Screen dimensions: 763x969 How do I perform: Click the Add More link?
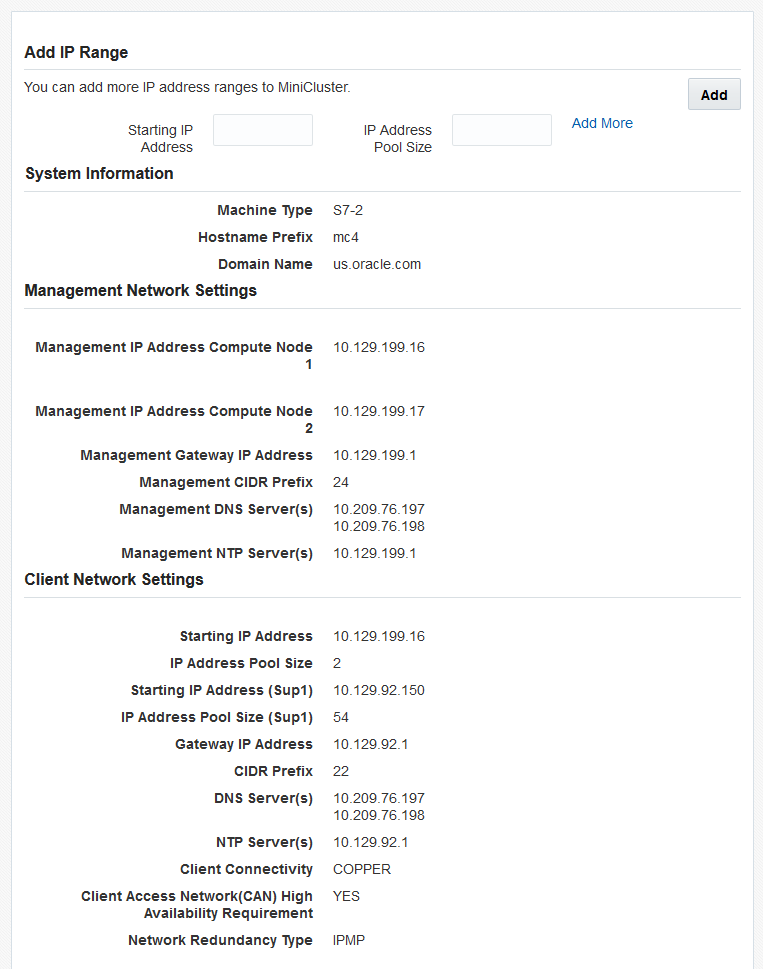pyautogui.click(x=602, y=123)
